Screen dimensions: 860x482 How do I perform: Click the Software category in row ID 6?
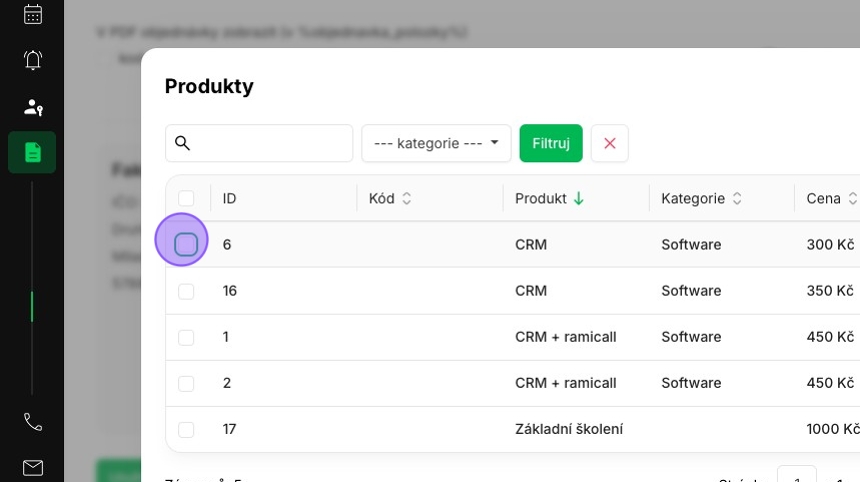[x=691, y=245]
